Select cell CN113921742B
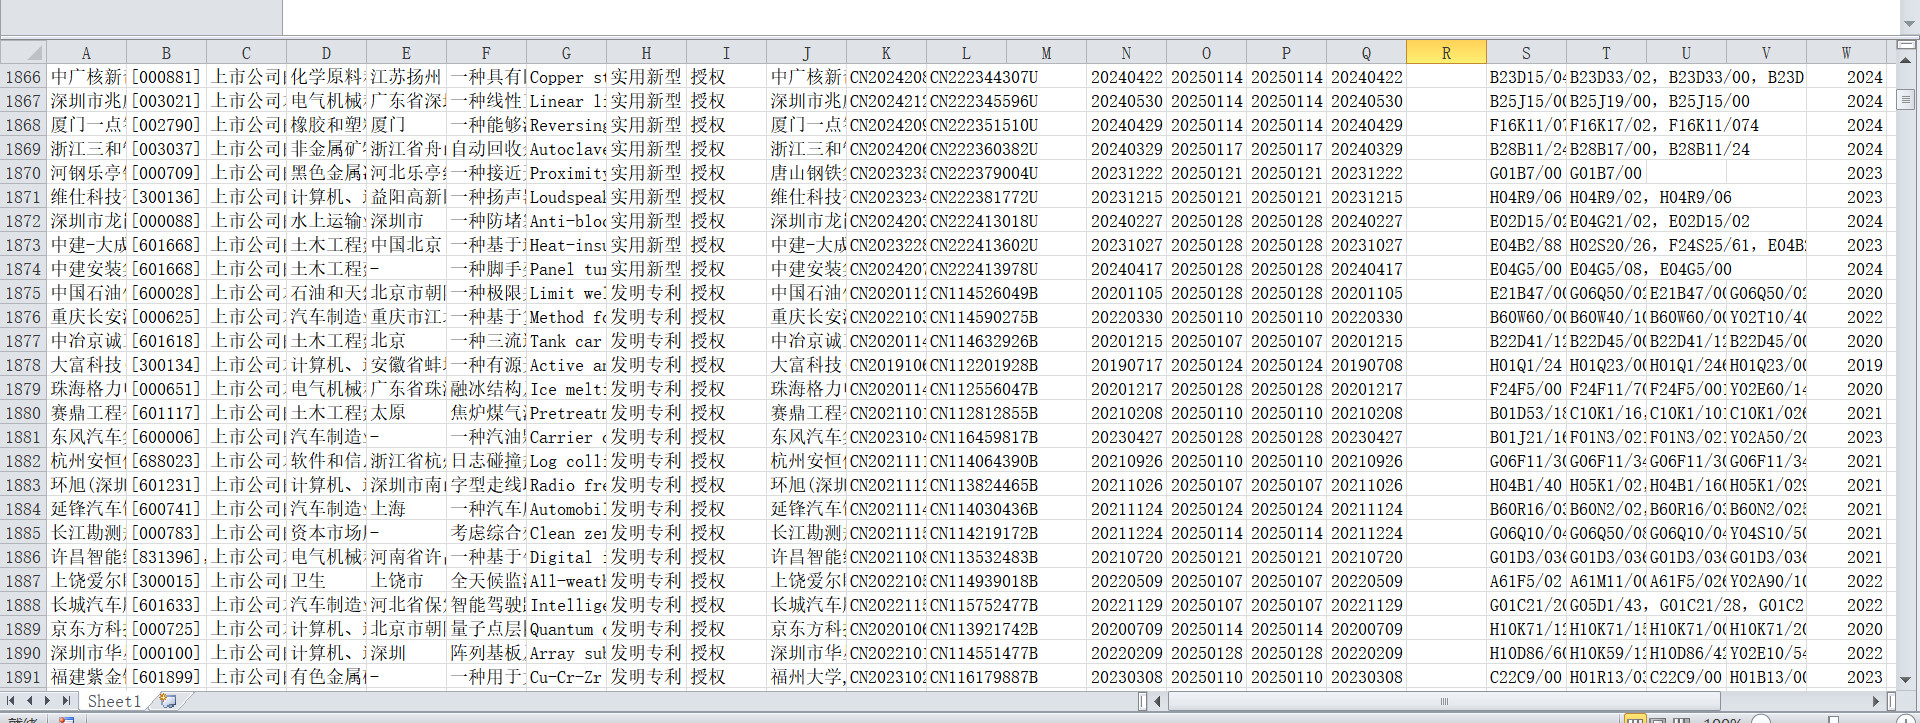The image size is (1920, 723). [984, 629]
